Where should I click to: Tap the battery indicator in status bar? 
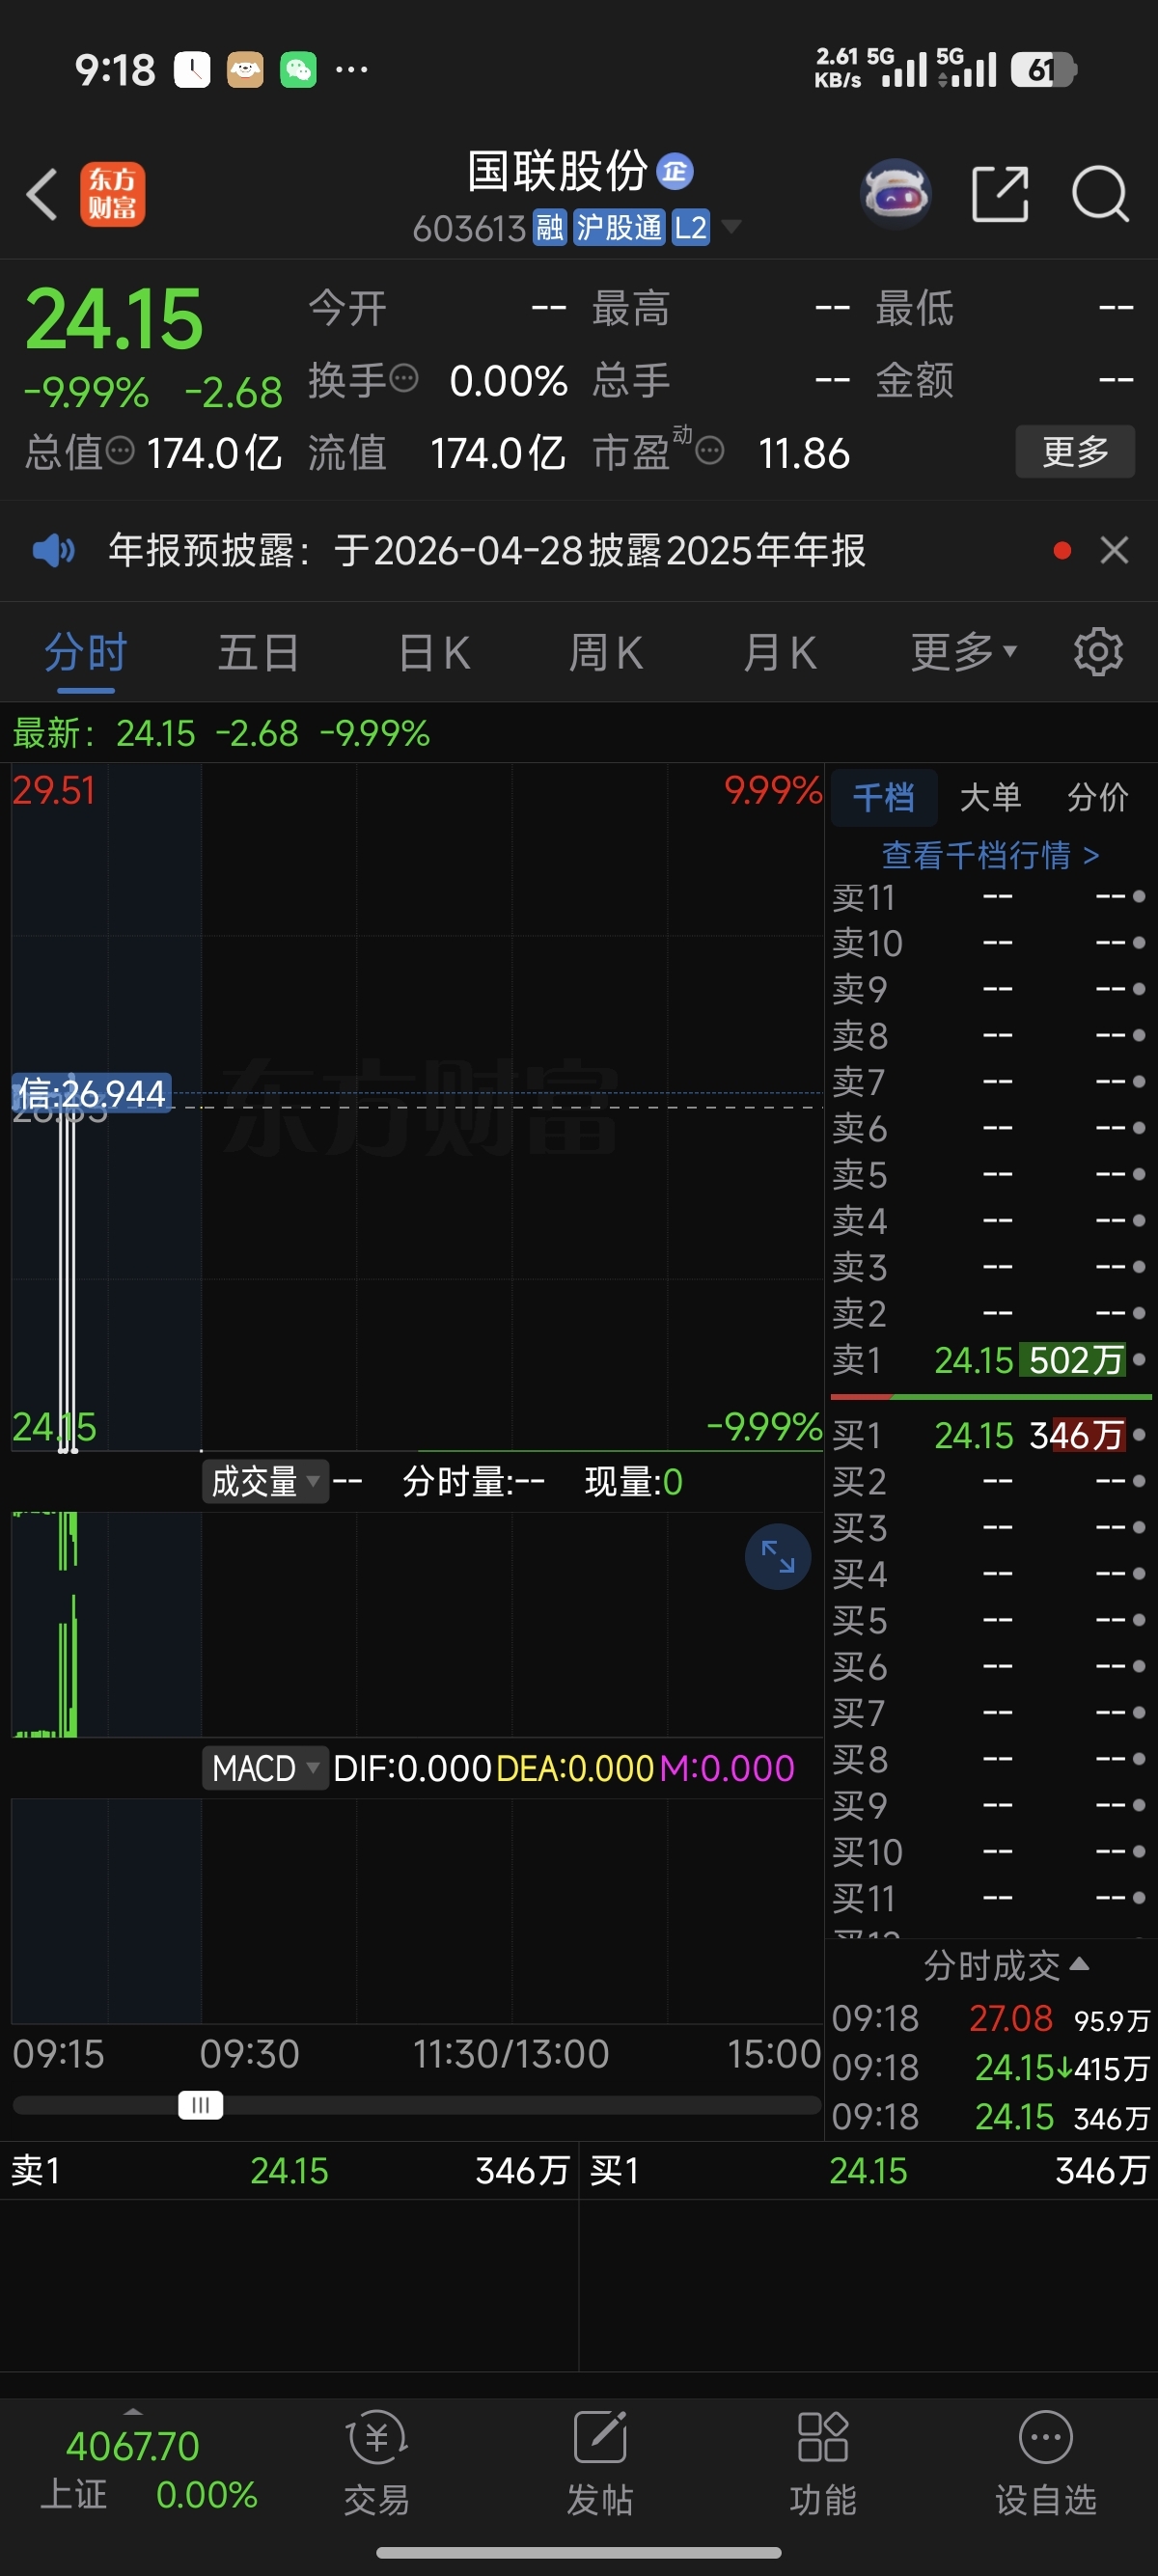(x=1043, y=70)
